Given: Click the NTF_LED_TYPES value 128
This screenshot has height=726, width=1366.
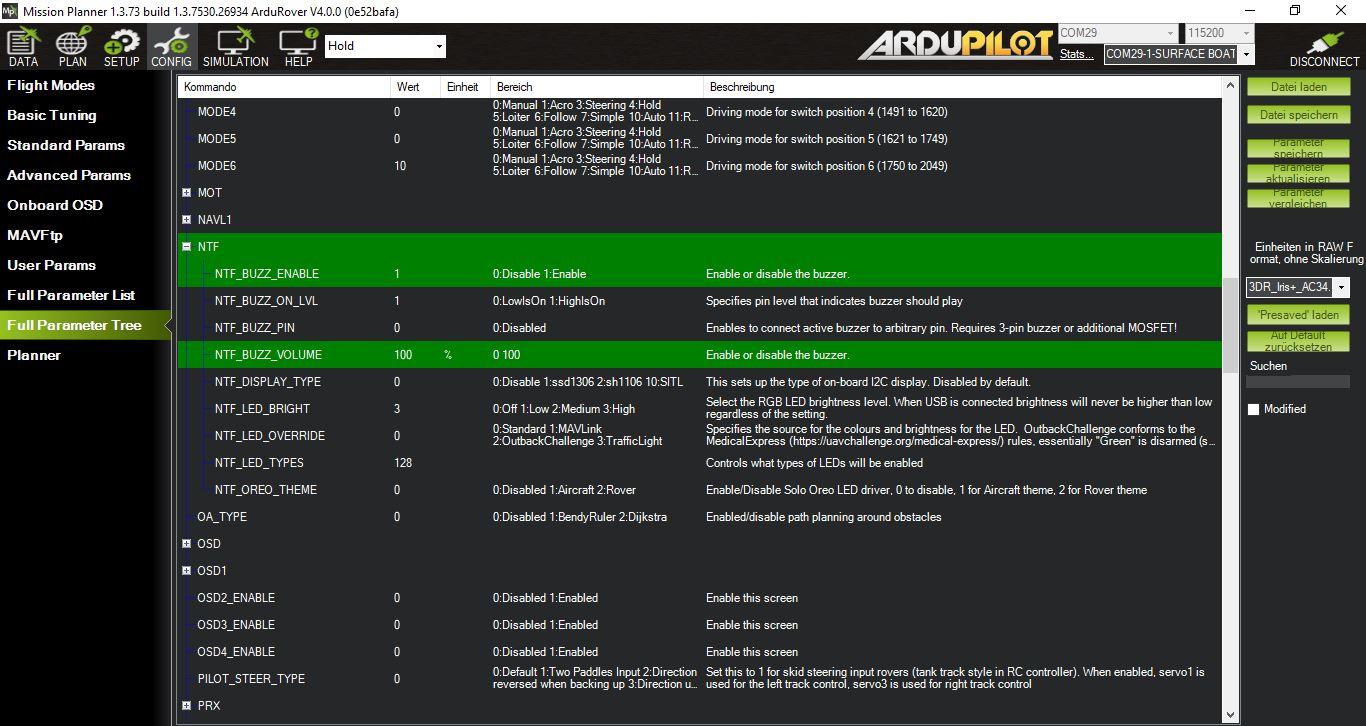Looking at the screenshot, I should [x=403, y=463].
